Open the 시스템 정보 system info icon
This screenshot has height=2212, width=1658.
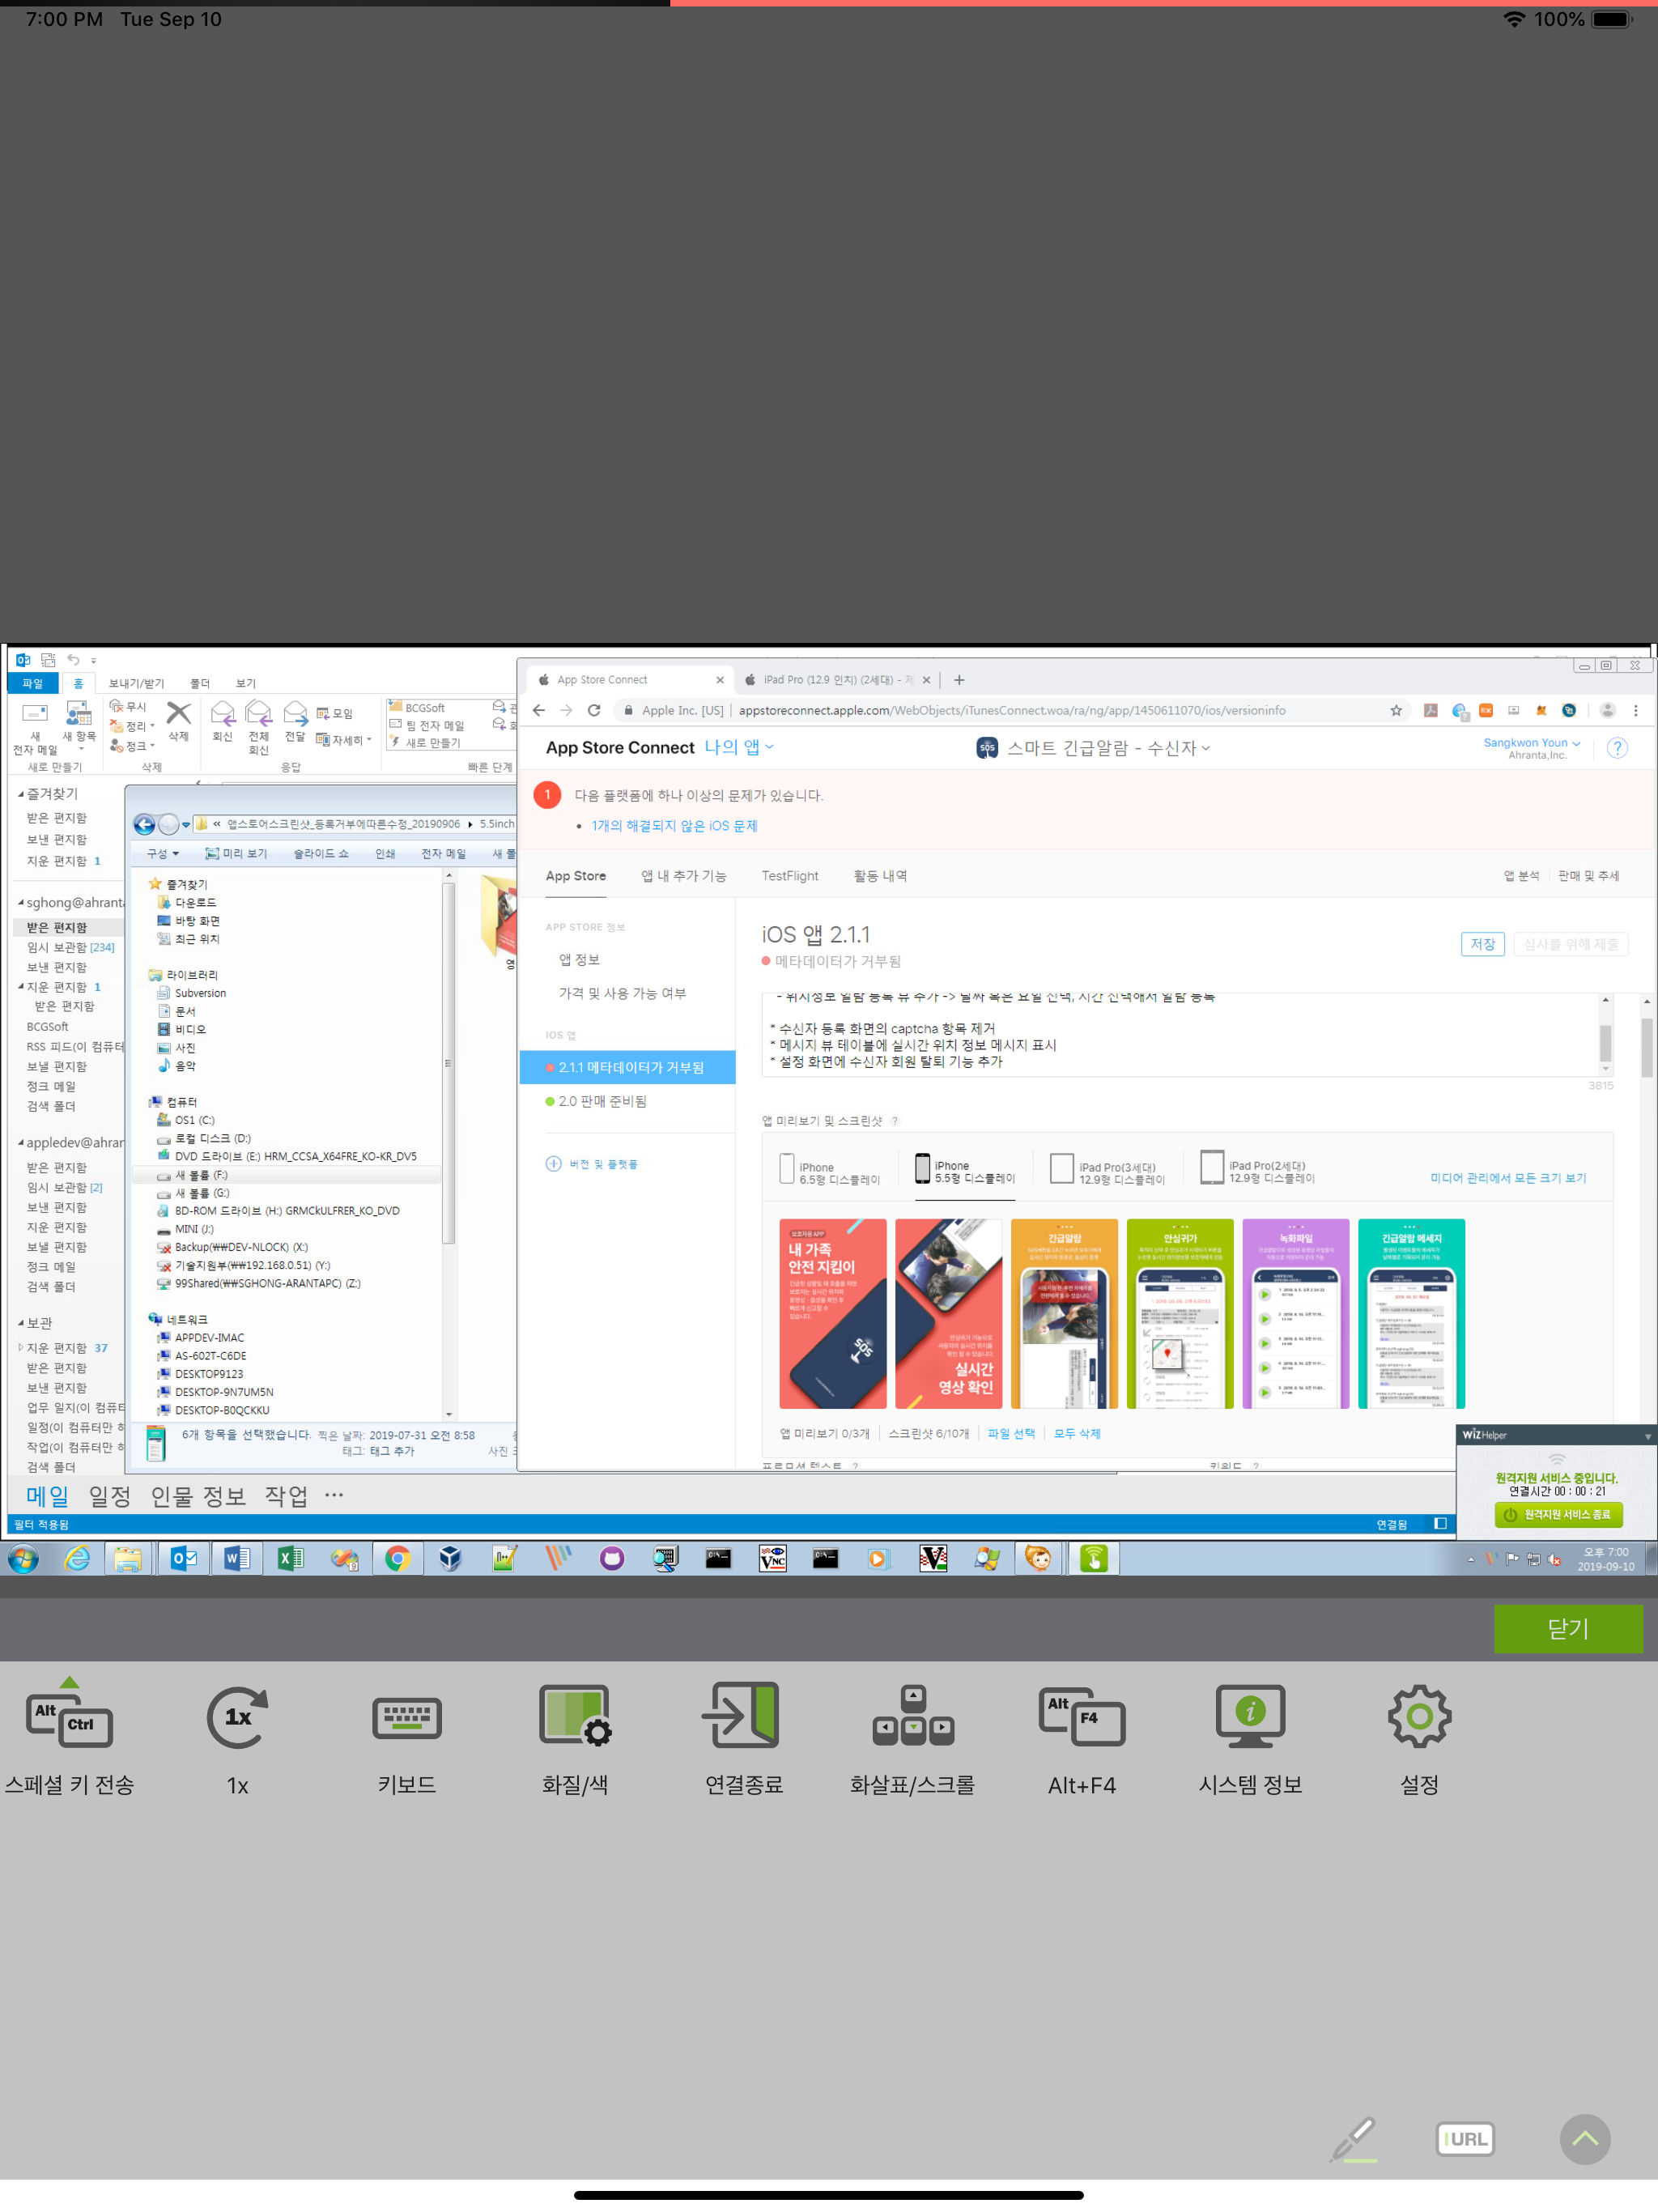pyautogui.click(x=1250, y=1716)
